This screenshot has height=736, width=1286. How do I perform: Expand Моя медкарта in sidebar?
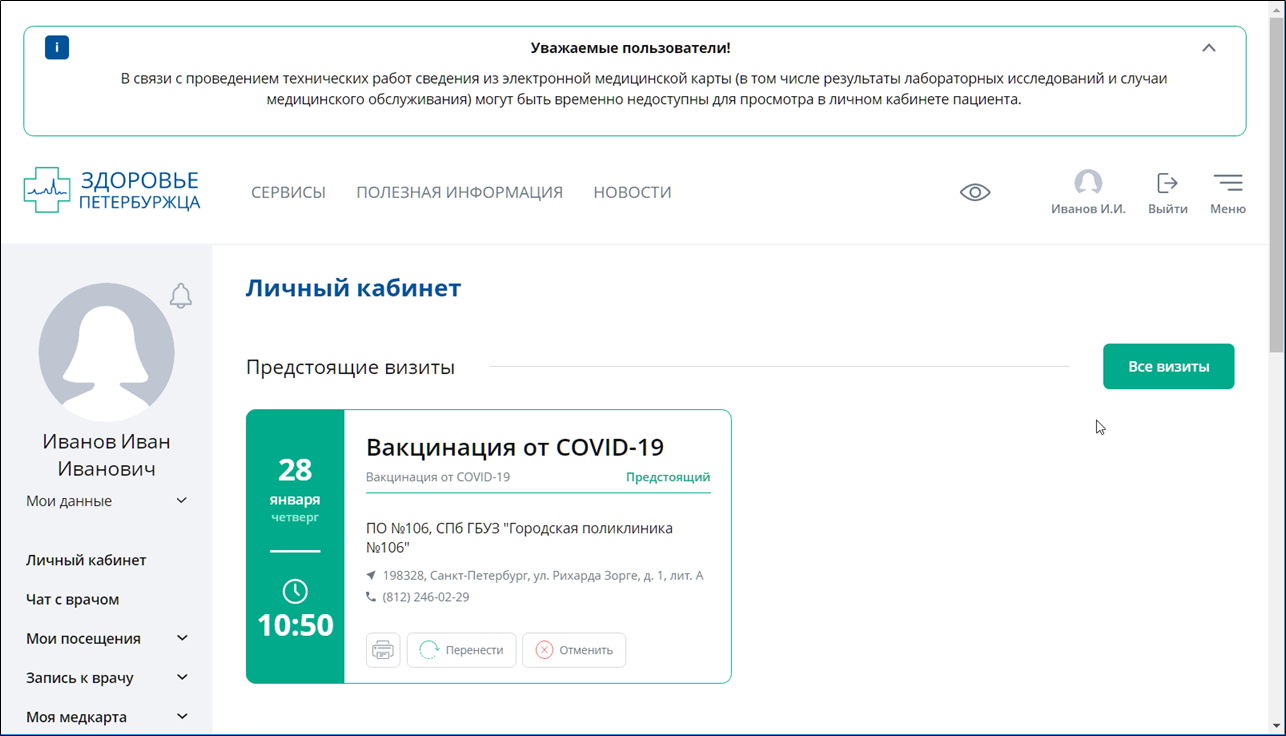(x=107, y=716)
